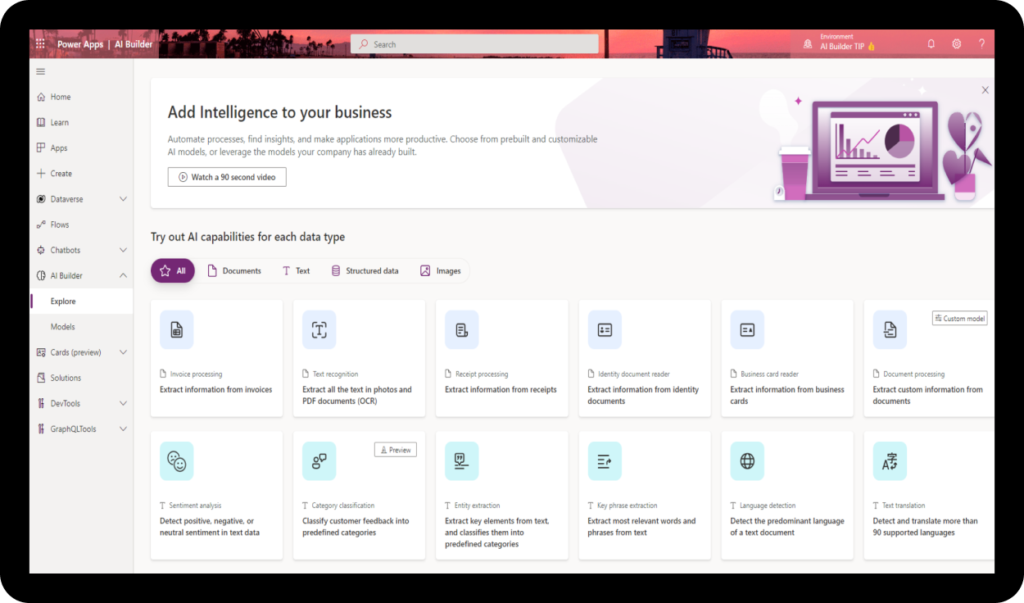Click the notifications bell icon

click(931, 44)
